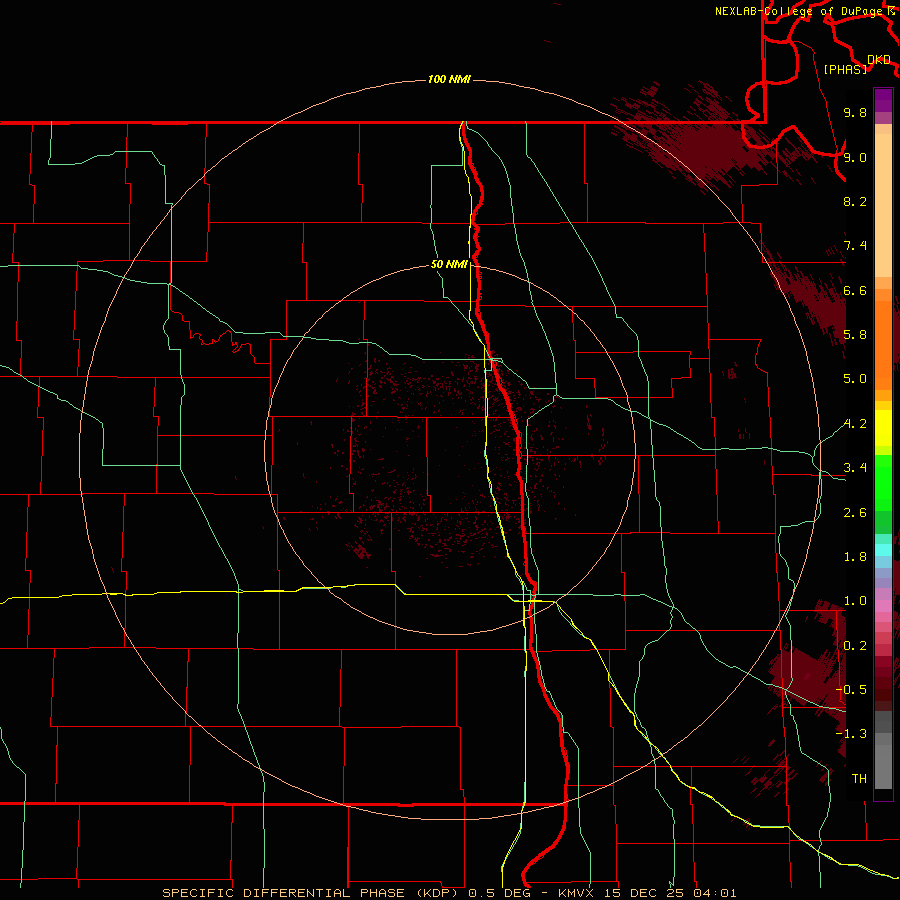Select the orange segment of color bar

pyautogui.click(x=883, y=344)
